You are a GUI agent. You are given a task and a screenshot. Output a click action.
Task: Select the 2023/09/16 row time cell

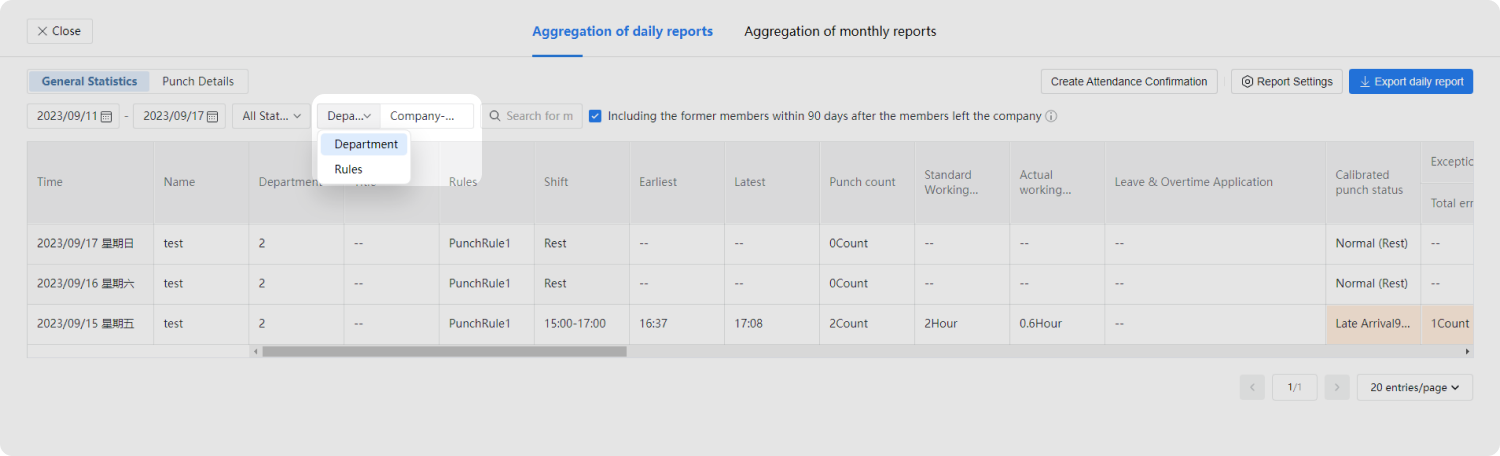point(90,284)
